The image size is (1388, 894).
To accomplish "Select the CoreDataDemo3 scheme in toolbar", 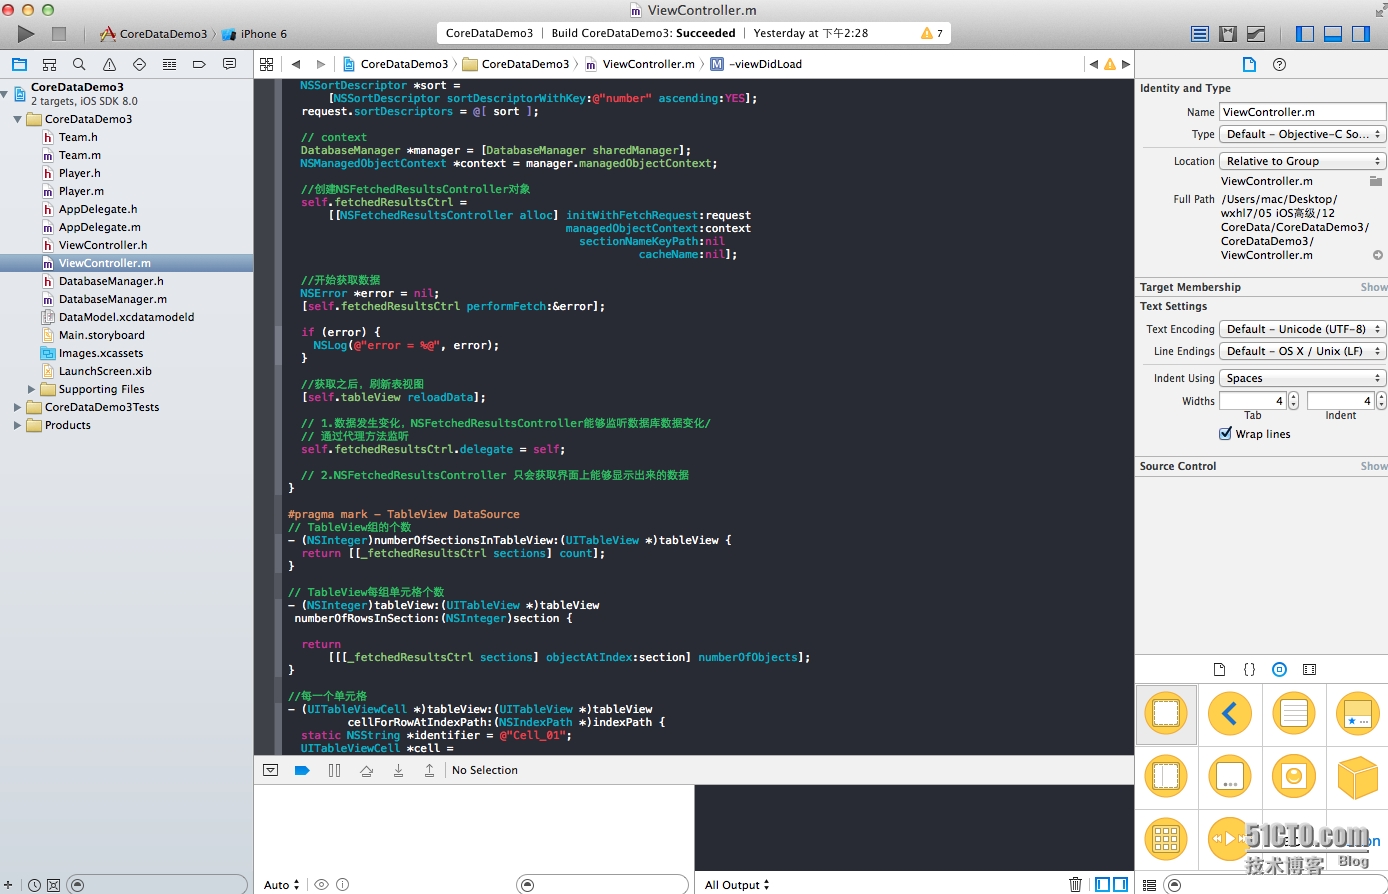I will tap(153, 34).
